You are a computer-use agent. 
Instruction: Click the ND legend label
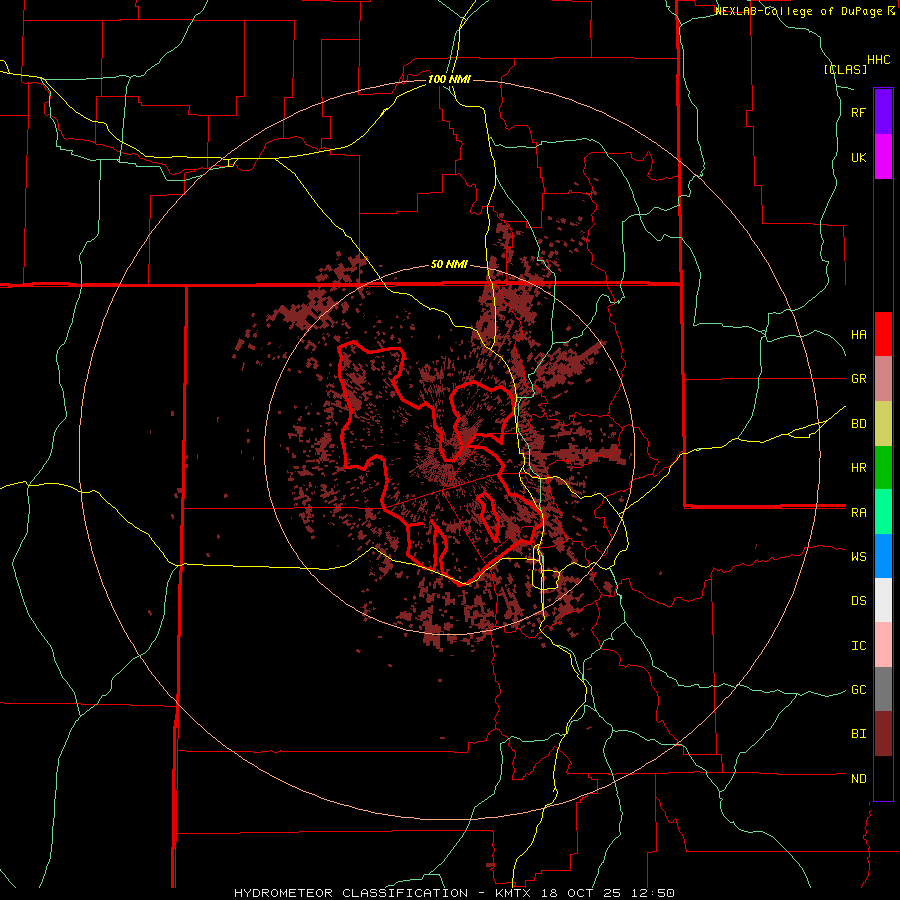coord(858,779)
